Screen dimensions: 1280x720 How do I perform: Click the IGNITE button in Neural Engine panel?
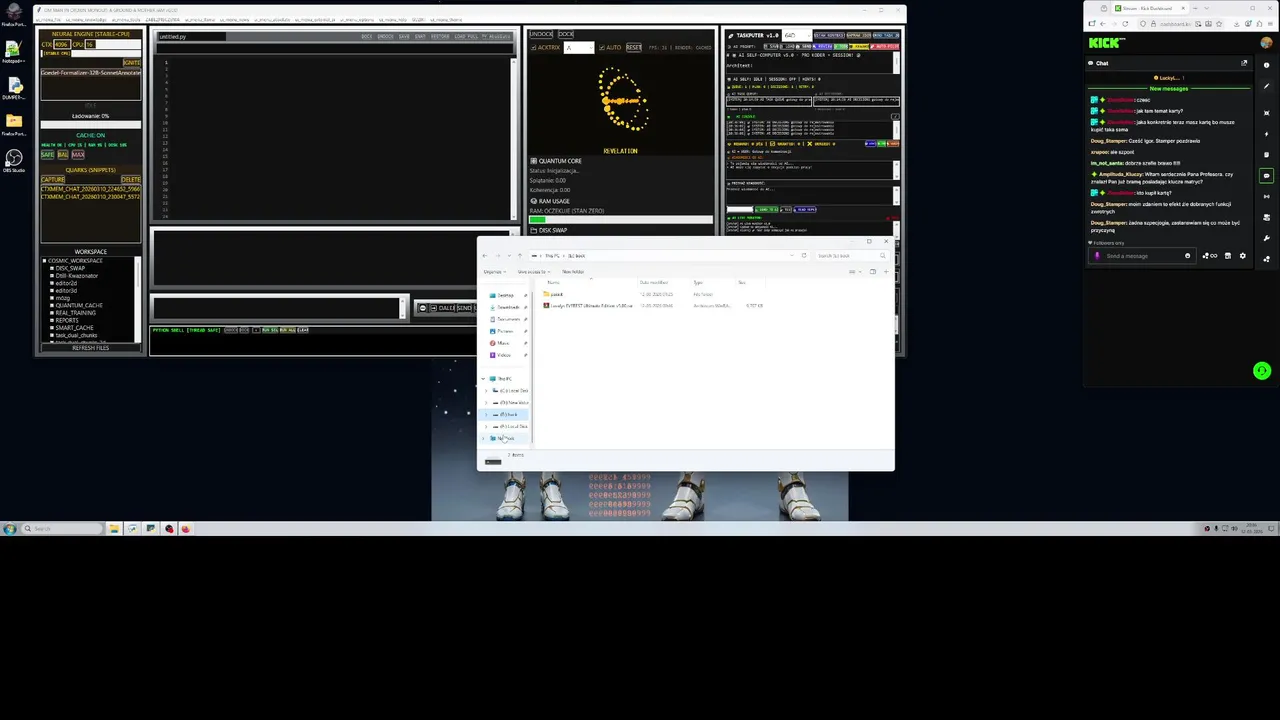132,63
